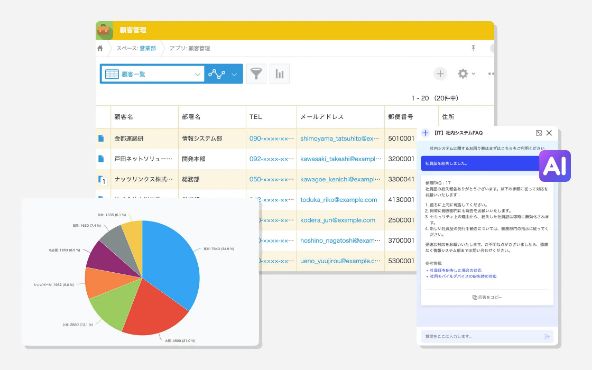Start a new chat with AI panel plus icon
Screen dimensions: 592x370
pos(426,133)
